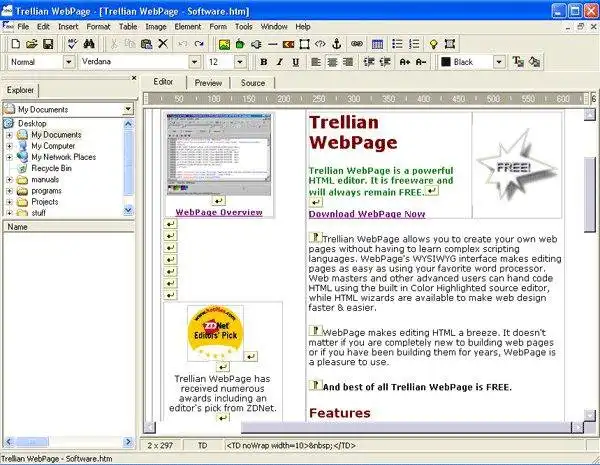Open a file with the folder icon

tap(32, 44)
